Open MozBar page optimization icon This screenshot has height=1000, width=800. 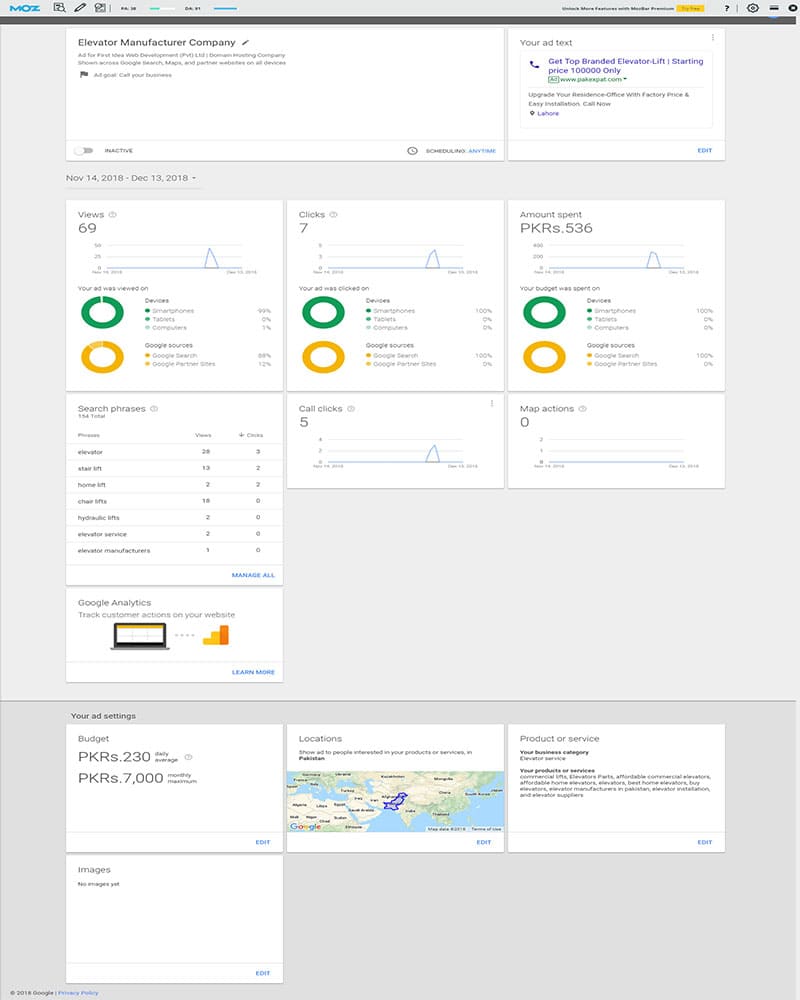(x=100, y=8)
